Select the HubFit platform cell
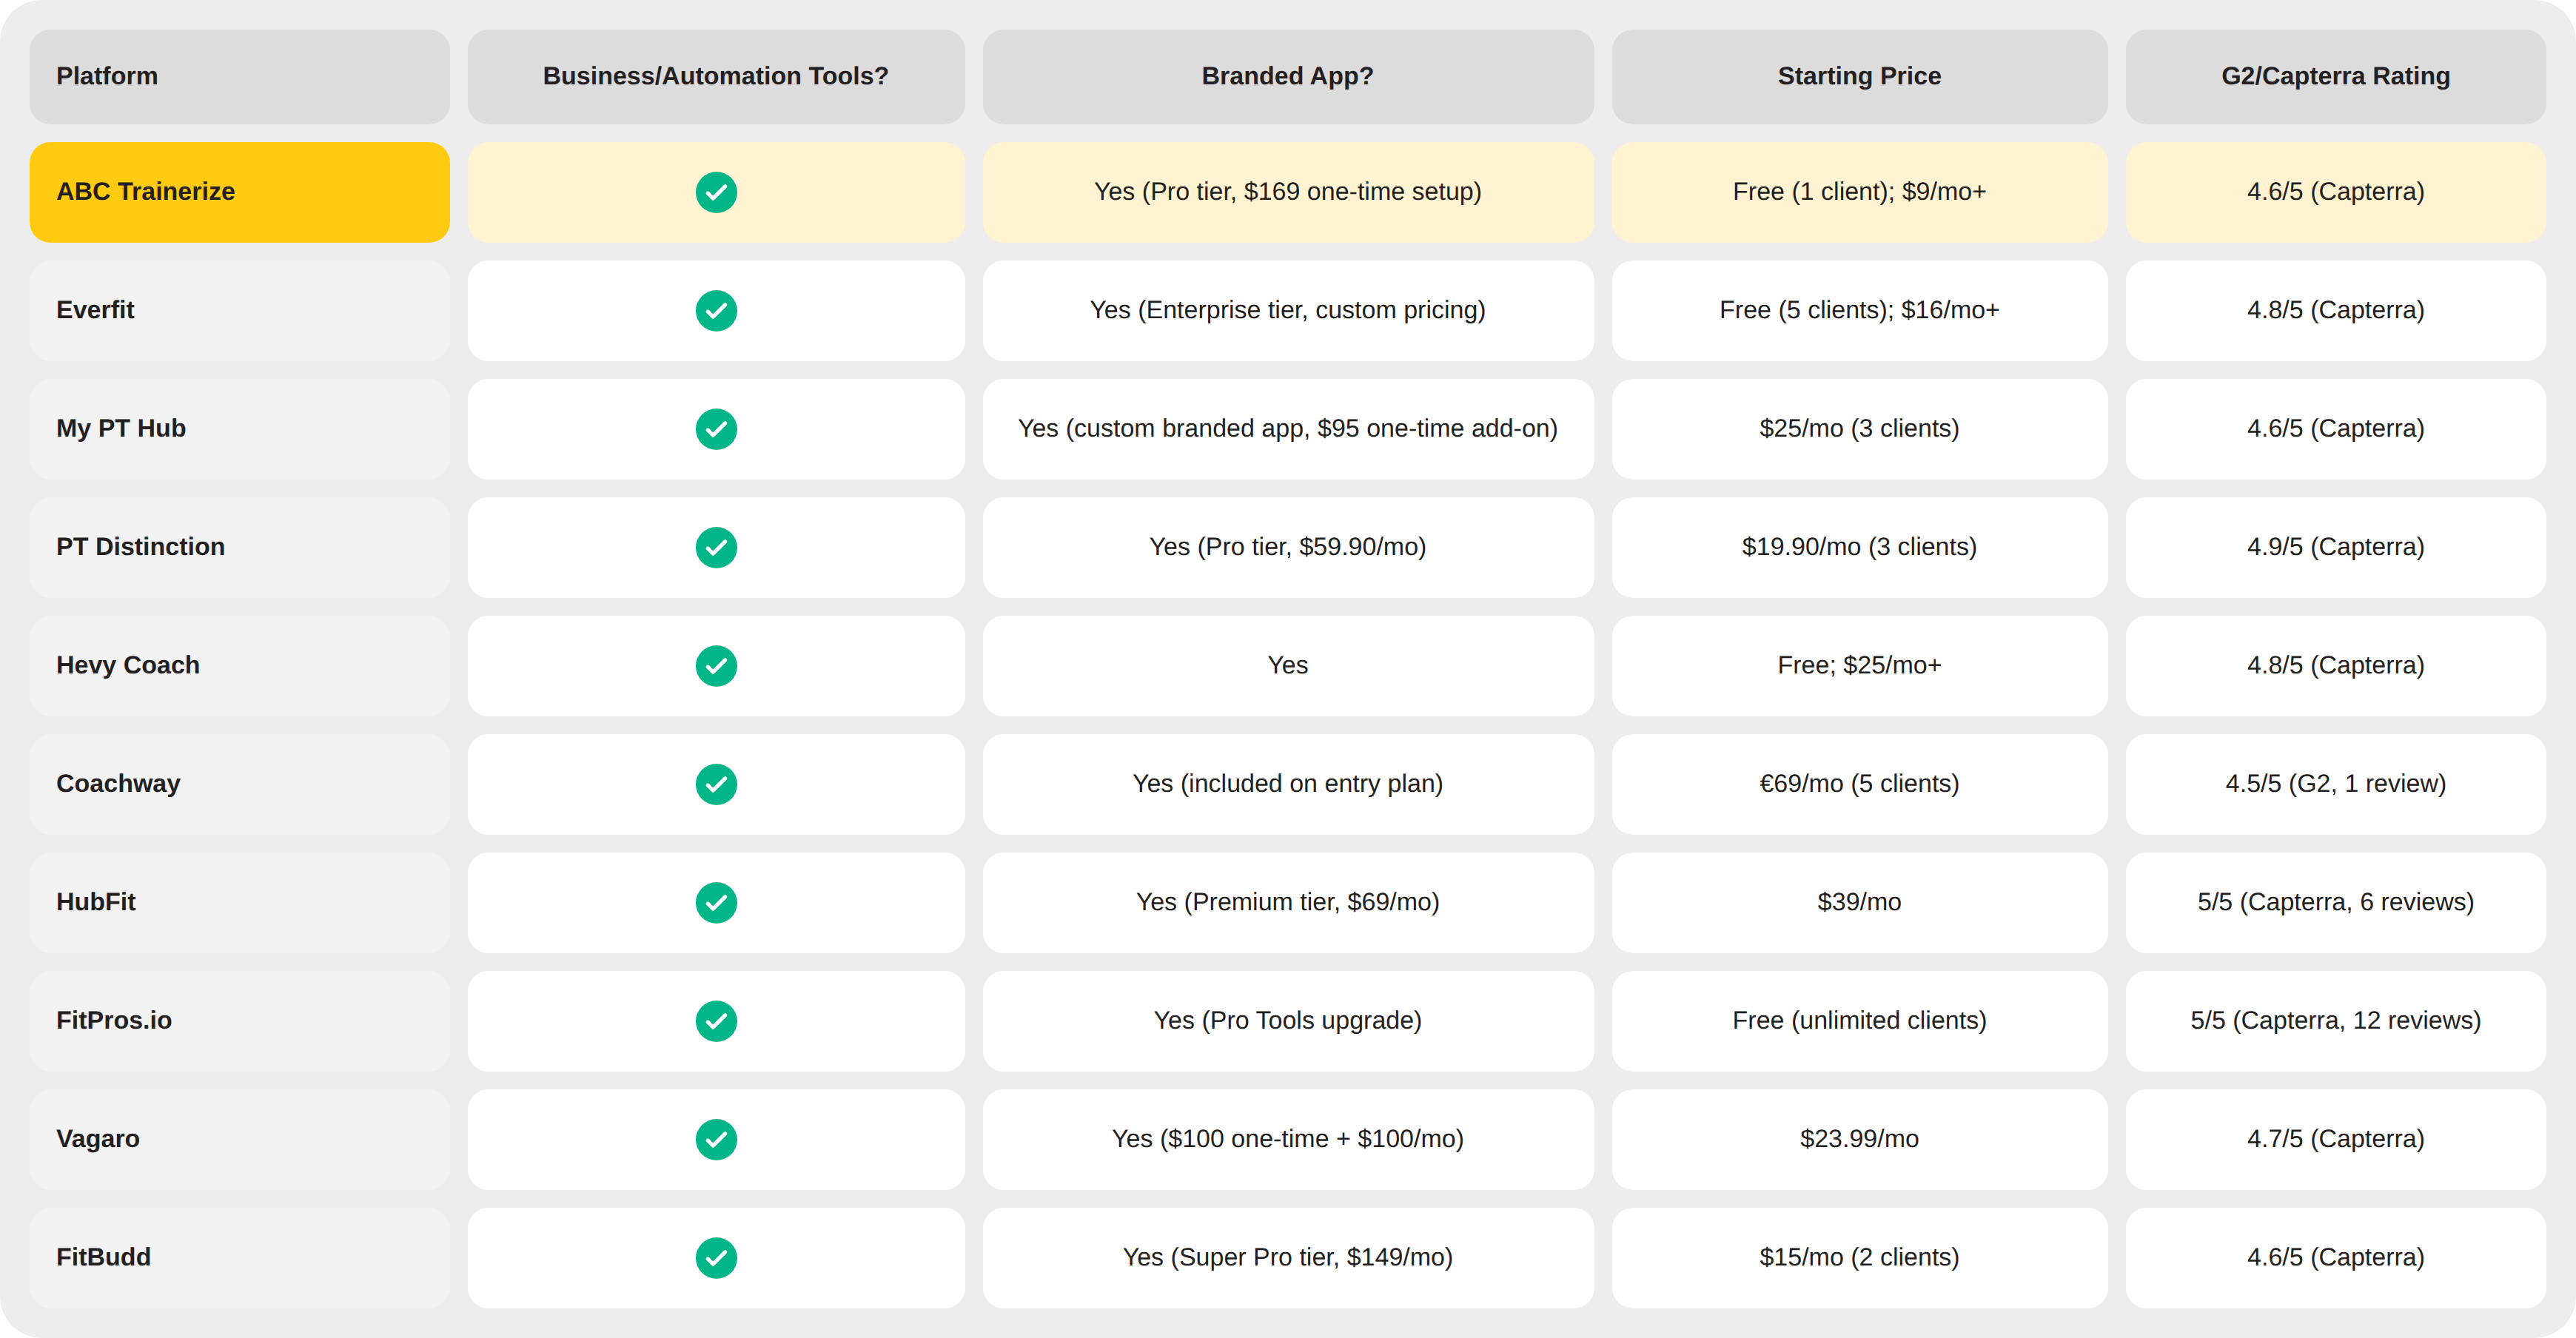2576x1338 pixels. click(x=239, y=903)
